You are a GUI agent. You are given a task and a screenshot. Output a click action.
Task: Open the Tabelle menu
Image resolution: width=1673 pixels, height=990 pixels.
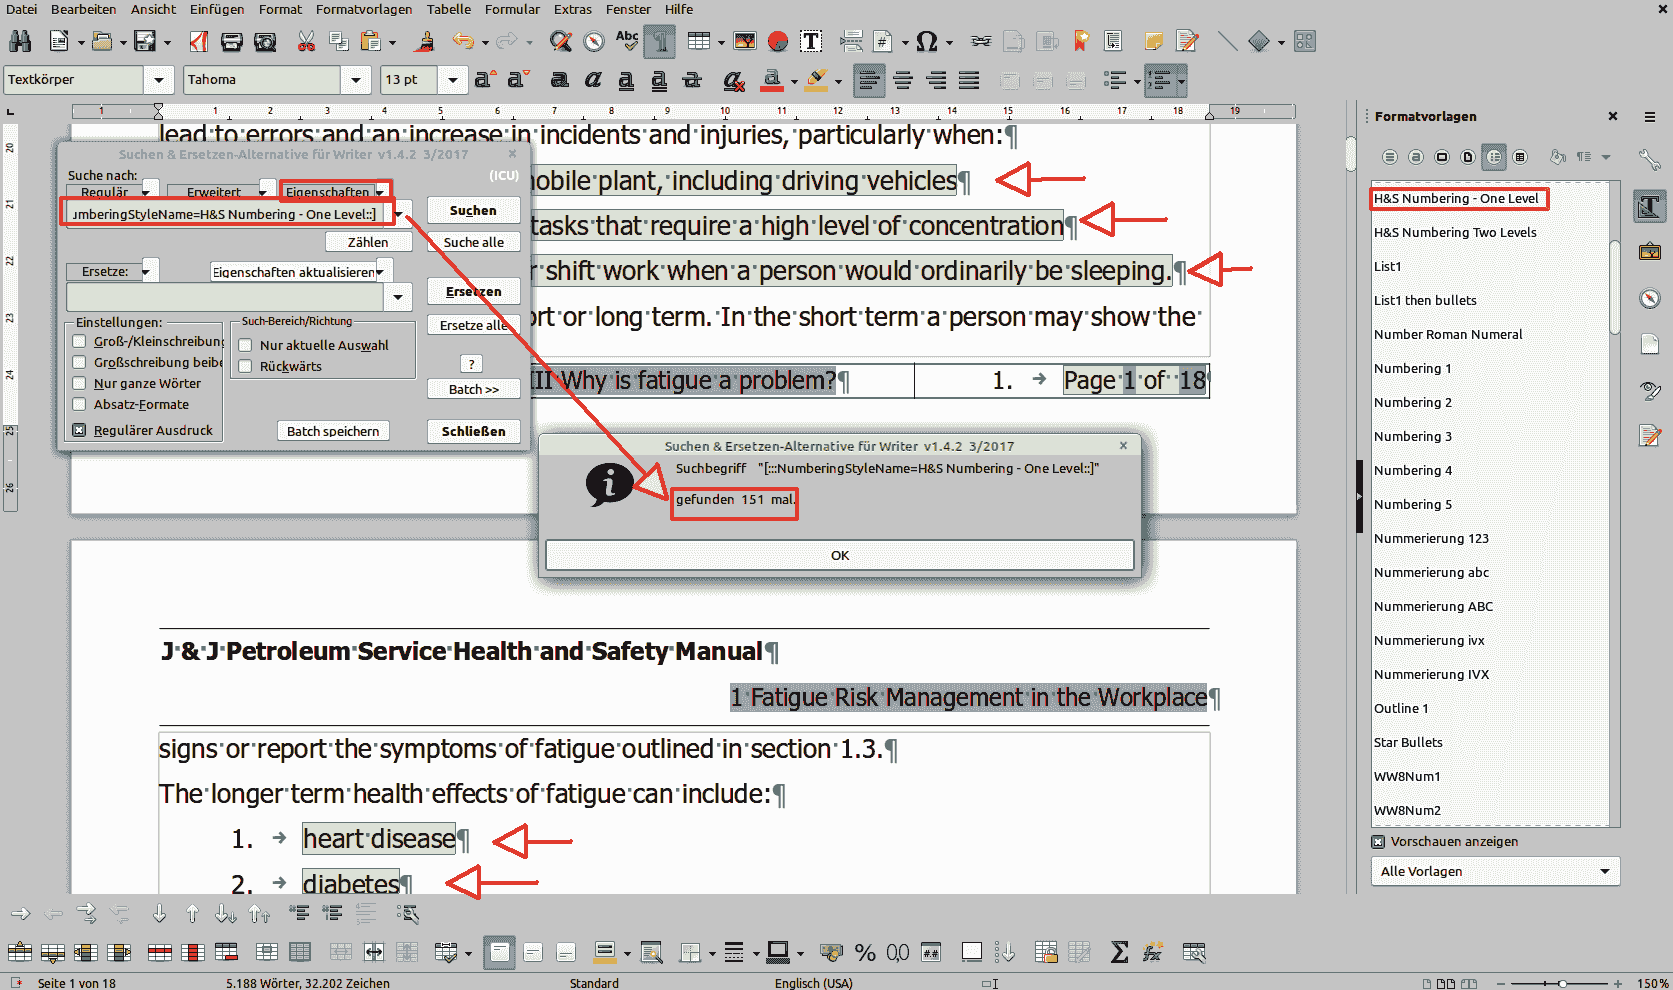point(449,9)
